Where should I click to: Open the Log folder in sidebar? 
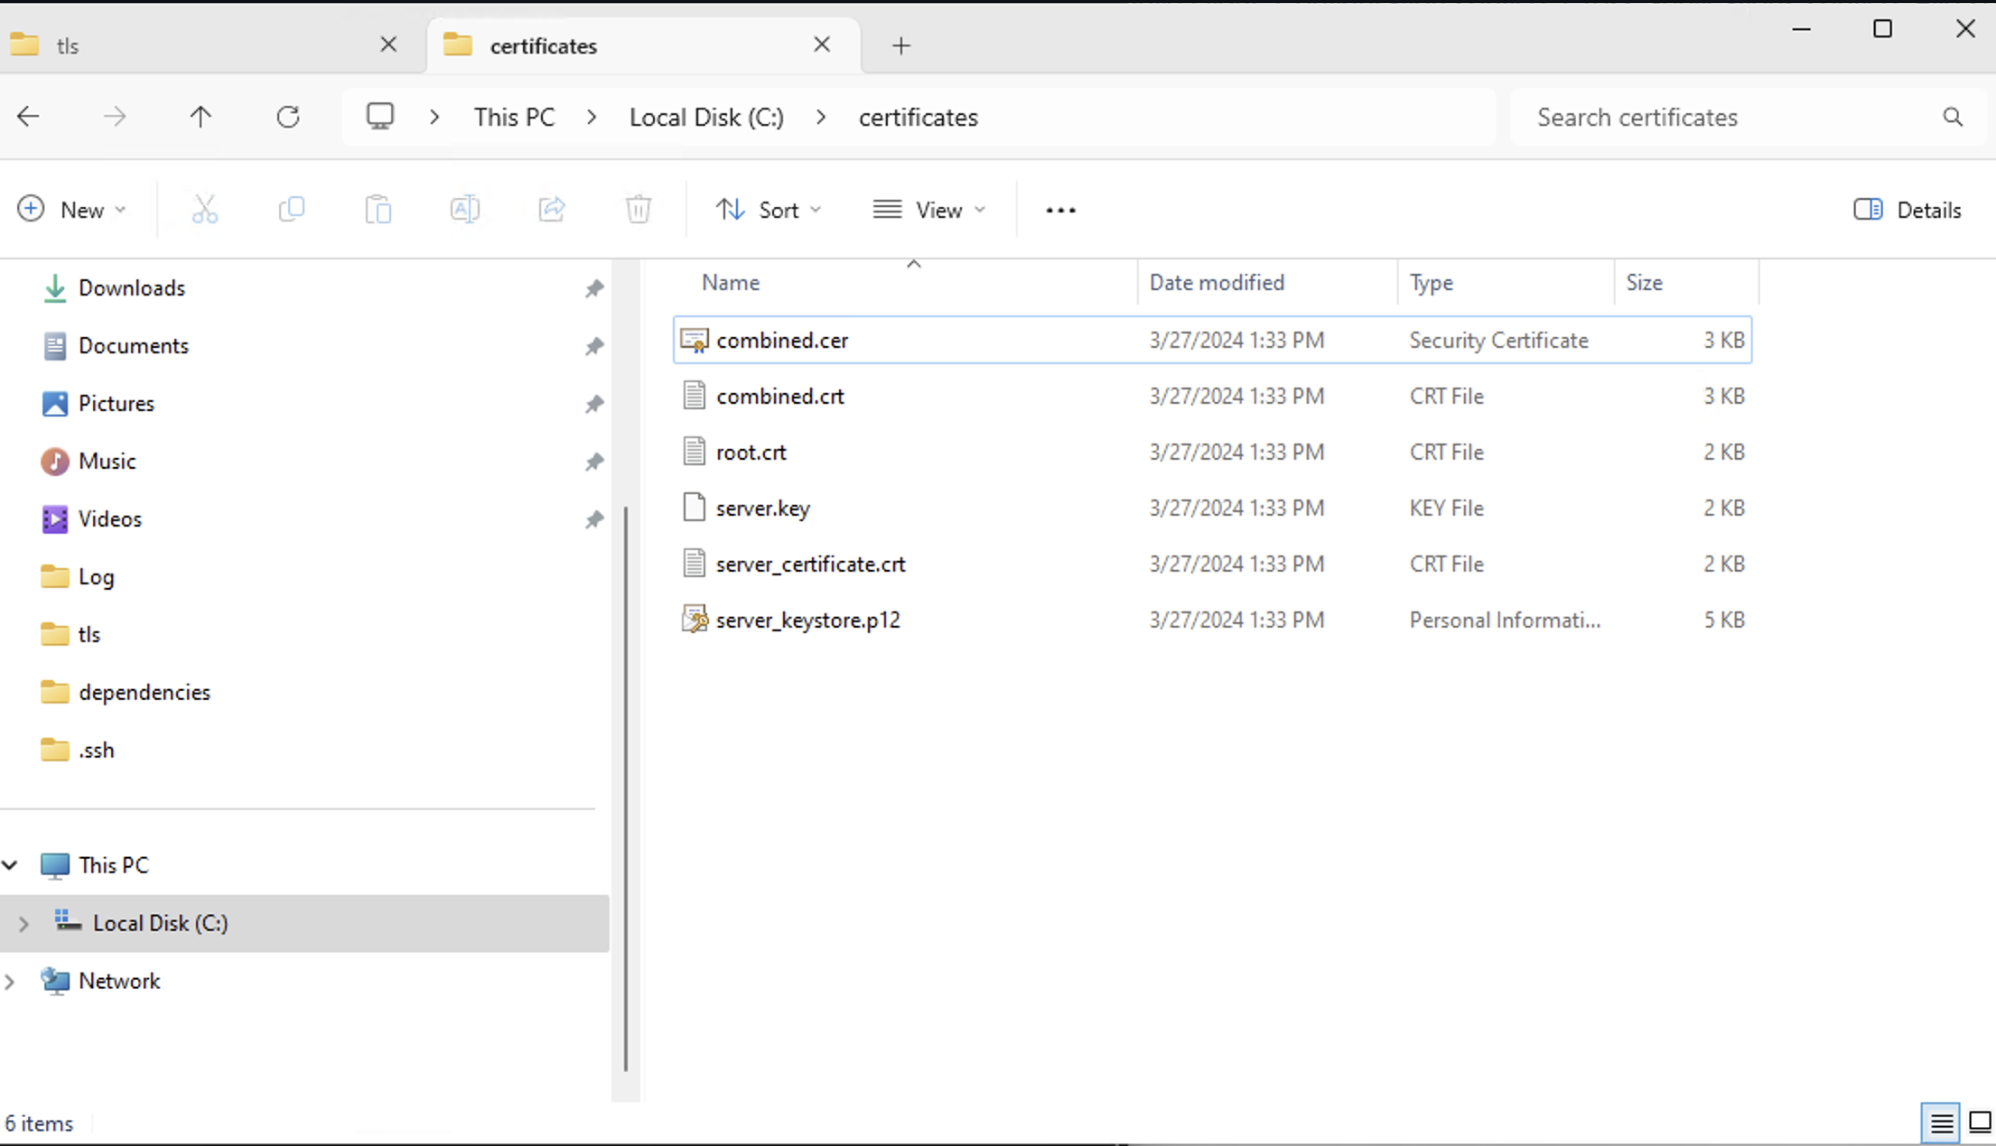click(96, 577)
